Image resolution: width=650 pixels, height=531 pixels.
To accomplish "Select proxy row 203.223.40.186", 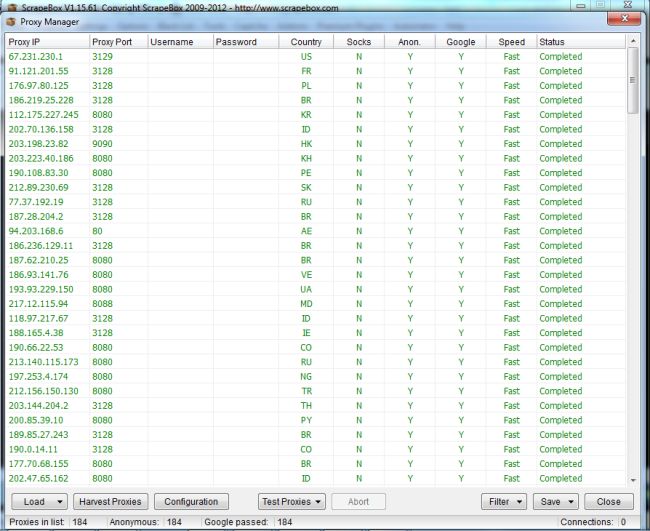I will (315, 158).
